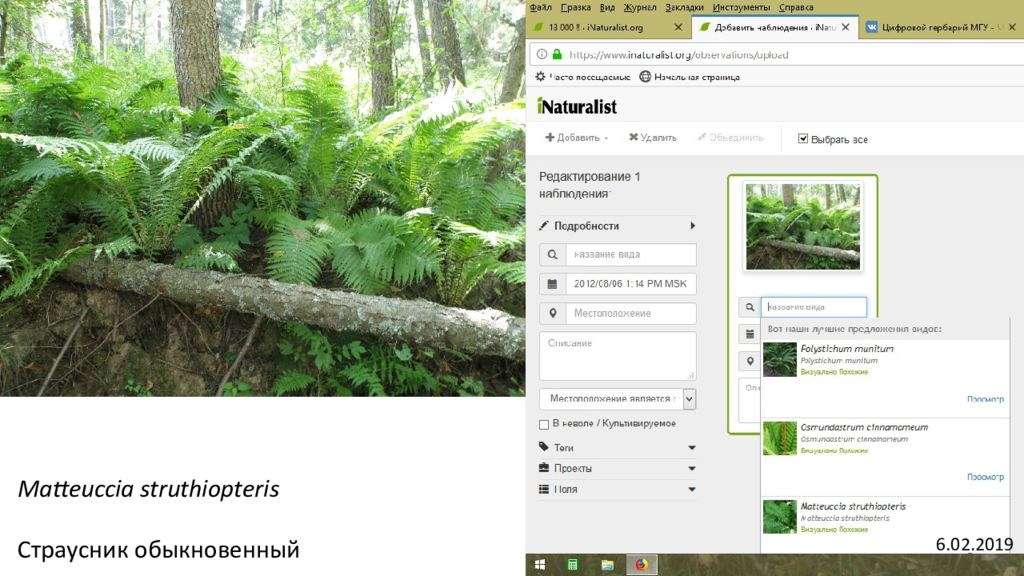Screen dimensions: 1024x576
Task: Open the Вид menu
Action: (x=607, y=7)
